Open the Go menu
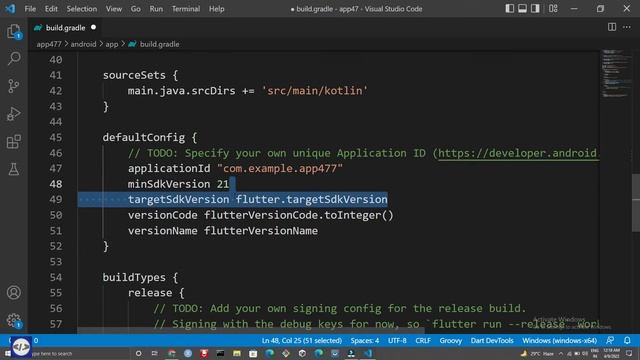The image size is (640, 360). click(x=136, y=9)
